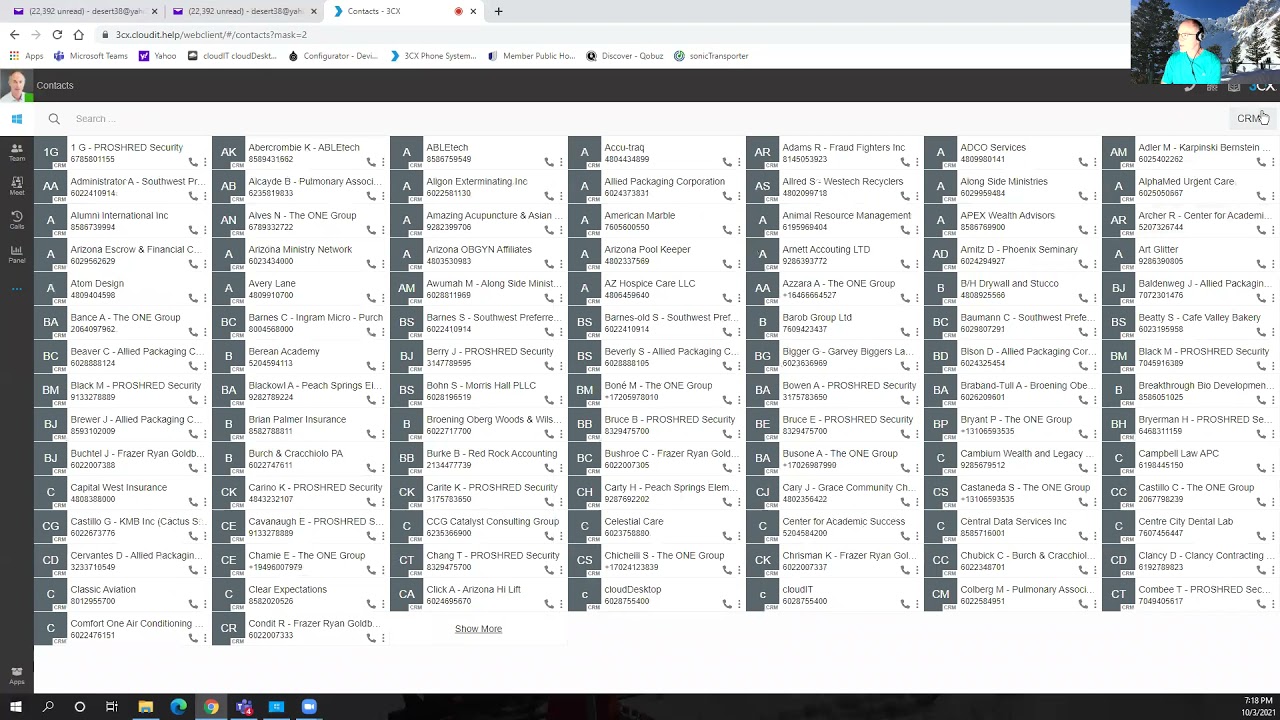Call Arizona Ministry Network
Image resolution: width=1280 pixels, height=720 pixels.
point(371,264)
